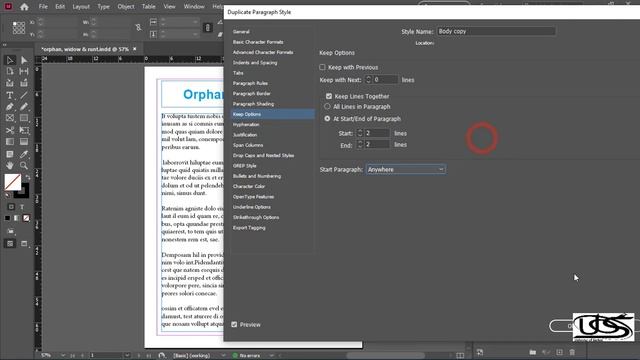Adjust End lines stepper
Screen dimensions: 640x360
(x=360, y=144)
